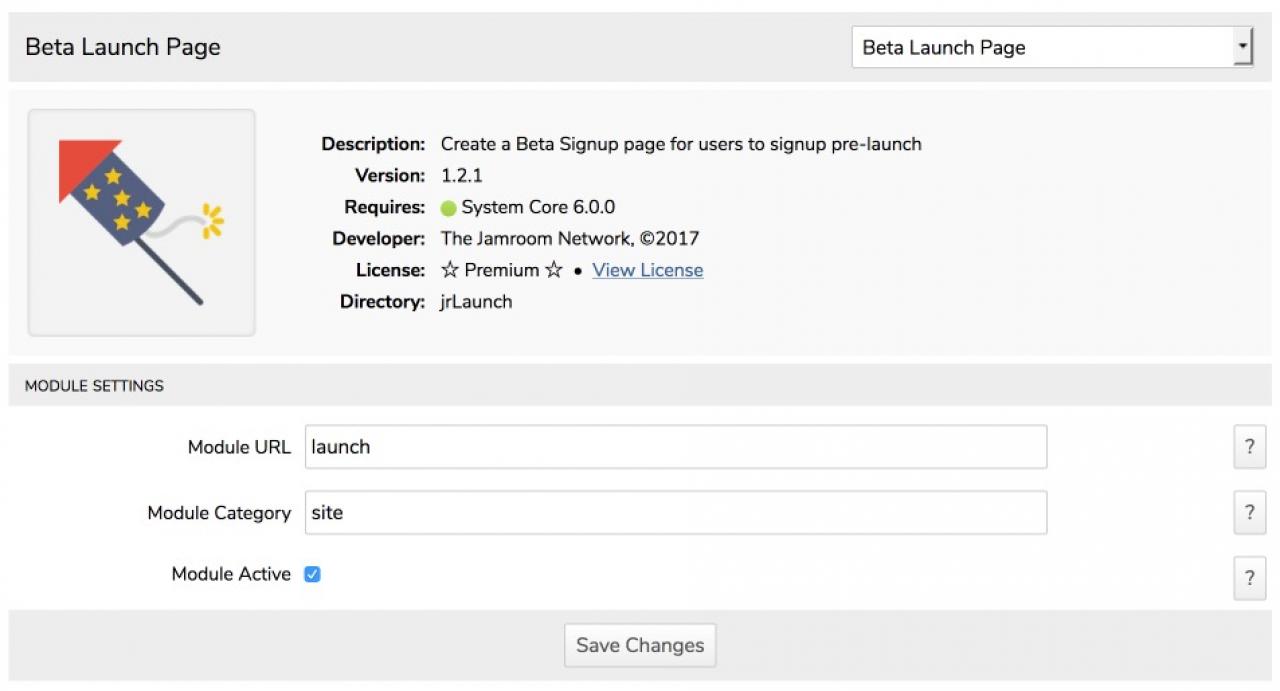Open help for Module Active setting
The height and width of the screenshot is (691, 1280).
(x=1249, y=578)
